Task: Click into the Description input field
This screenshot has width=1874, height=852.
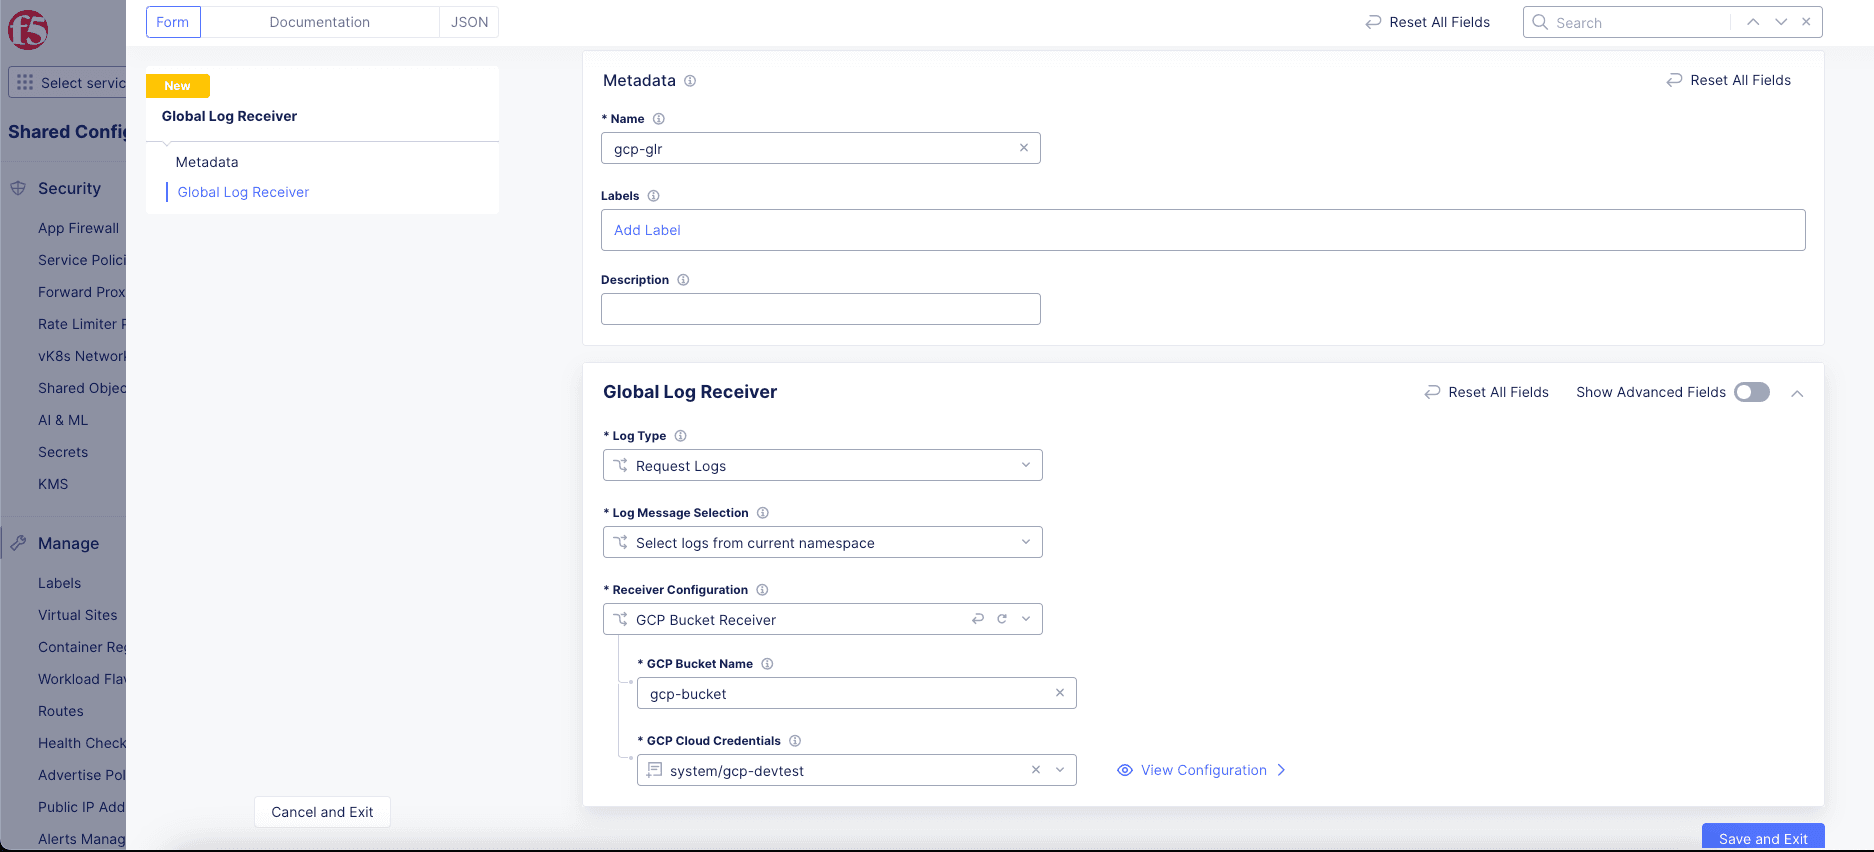Action: [820, 309]
